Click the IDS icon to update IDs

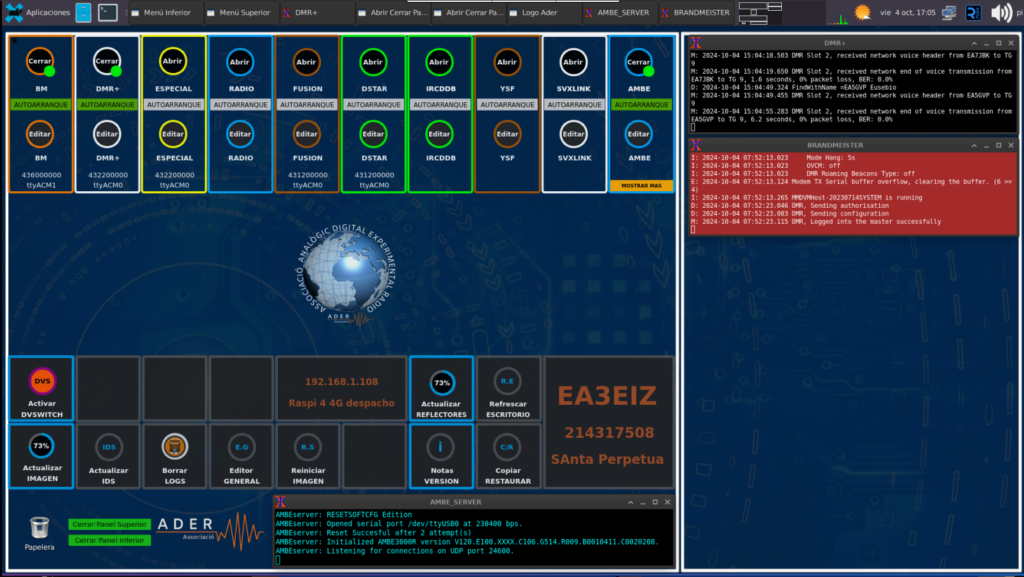tap(108, 447)
